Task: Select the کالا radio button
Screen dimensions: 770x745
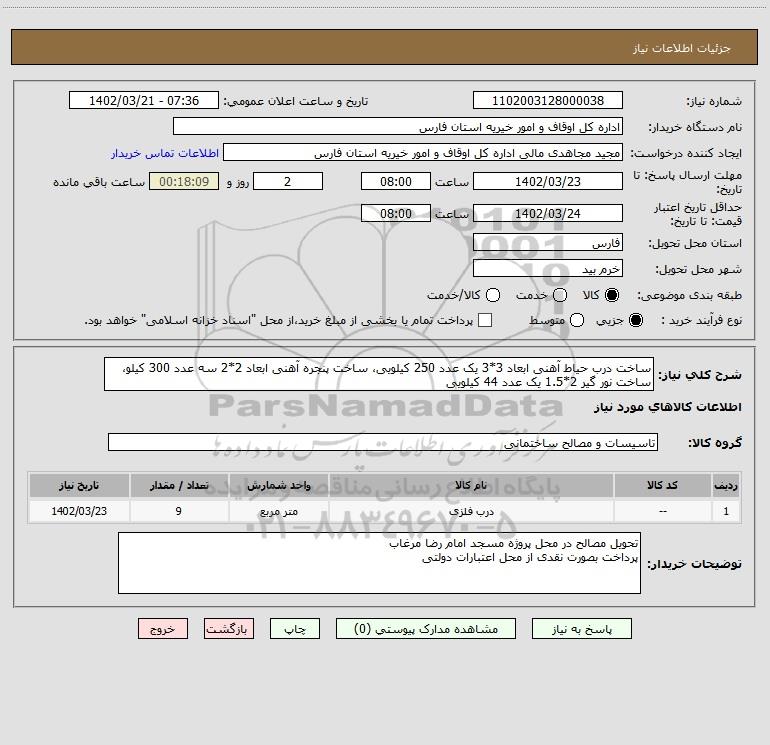Action: [x=612, y=295]
